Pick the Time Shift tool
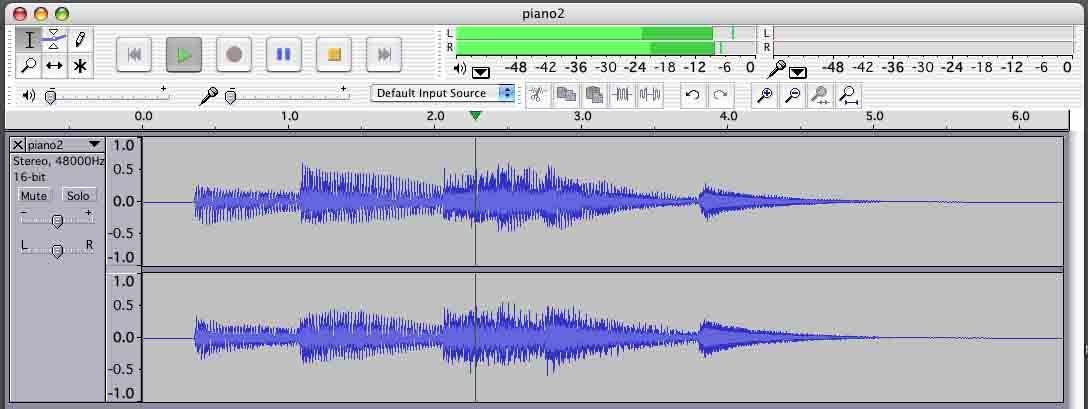The image size is (1088, 409). 55,66
